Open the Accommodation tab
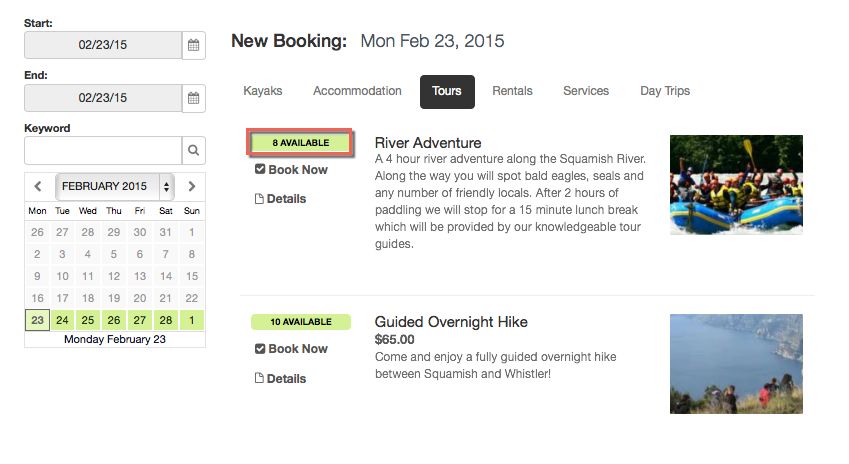 point(357,91)
